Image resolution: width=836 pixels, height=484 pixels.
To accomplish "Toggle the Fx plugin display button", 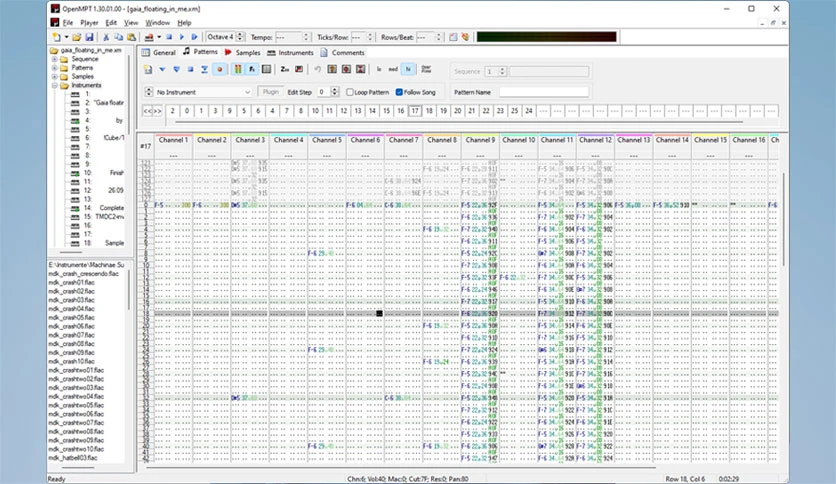I will [252, 69].
